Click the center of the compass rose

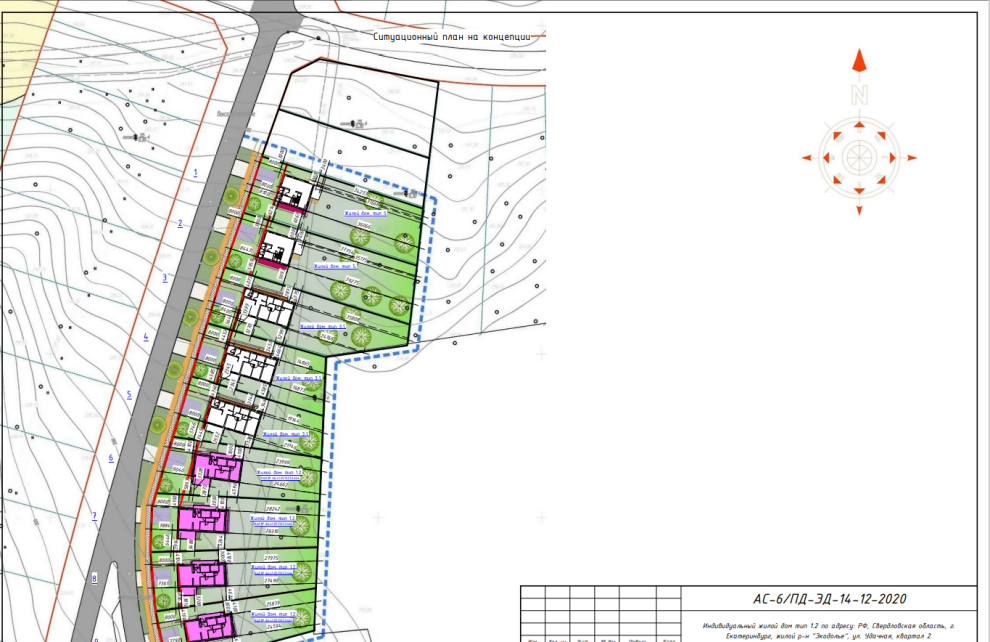tap(858, 157)
